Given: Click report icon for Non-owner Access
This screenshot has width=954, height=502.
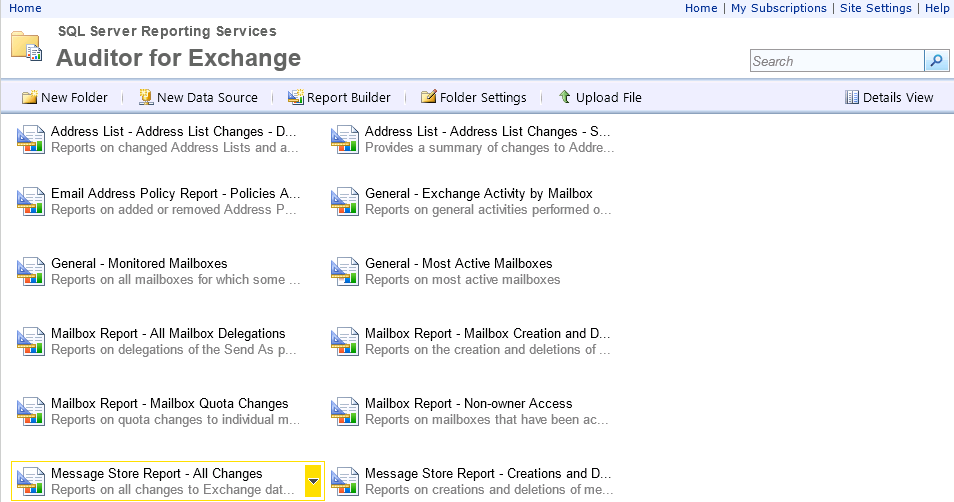Looking at the screenshot, I should [344, 411].
